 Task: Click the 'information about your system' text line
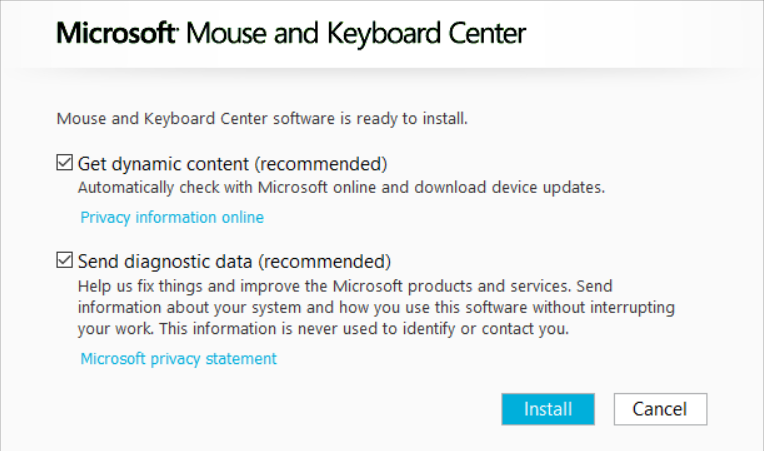[x=376, y=307]
